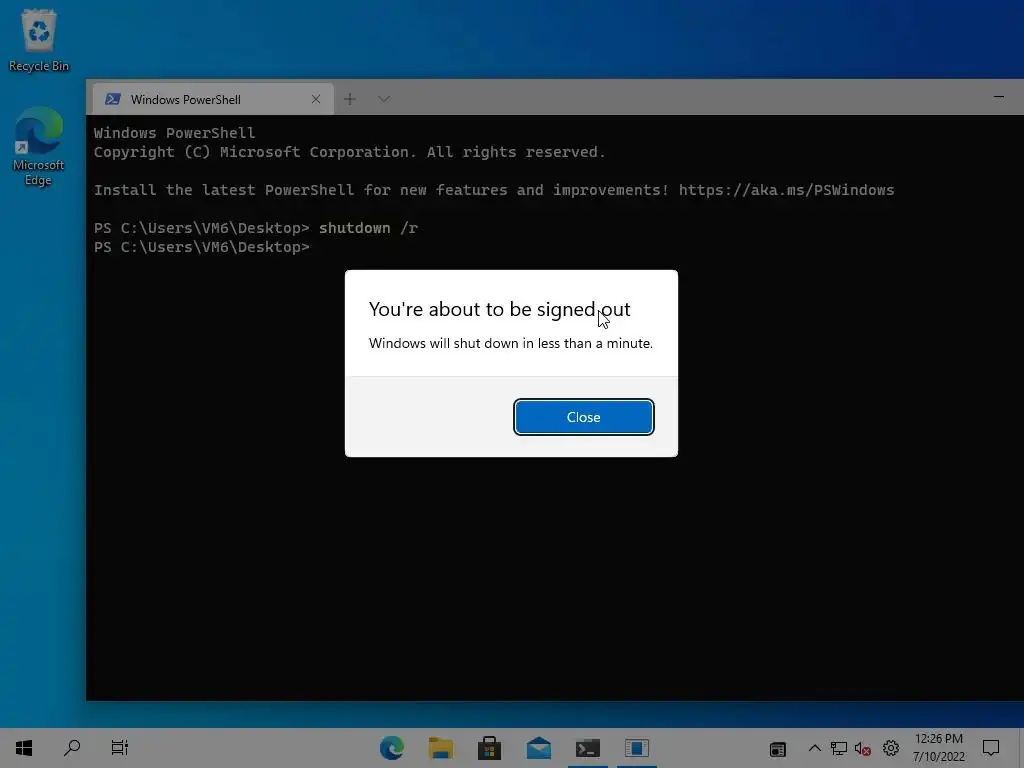
Task: Click 'Windows will shut down' message text
Action: click(511, 344)
